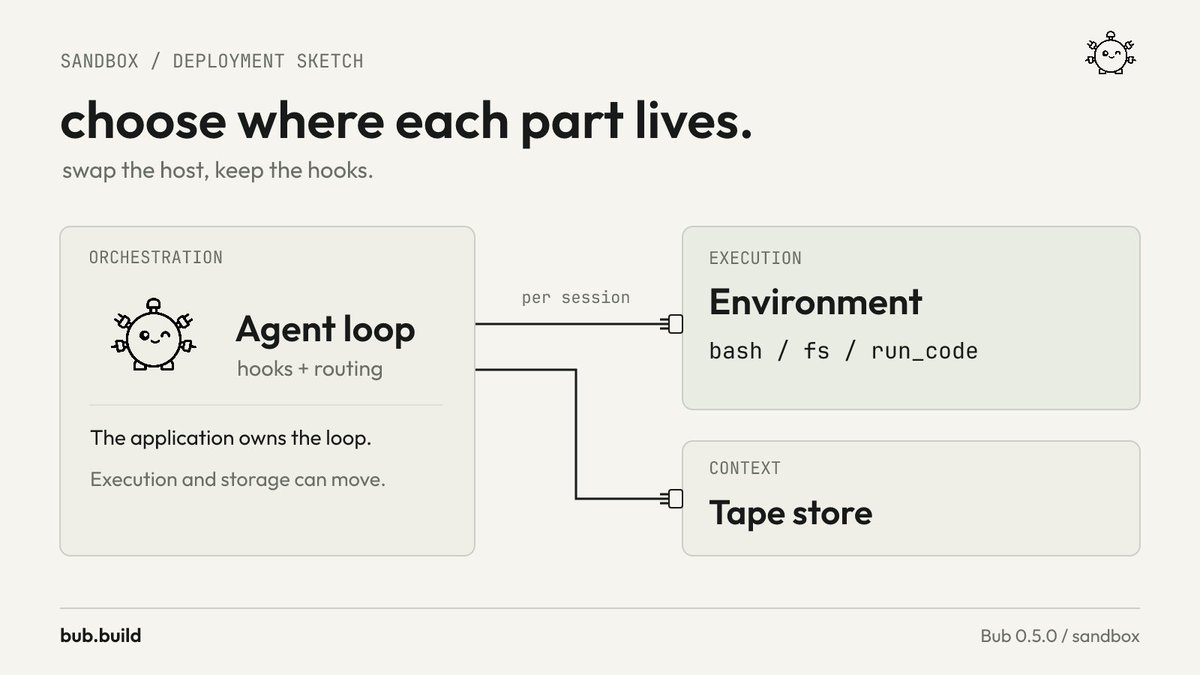Open the bub.build link in the footer
Image resolution: width=1200 pixels, height=675 pixels.
click(x=100, y=635)
